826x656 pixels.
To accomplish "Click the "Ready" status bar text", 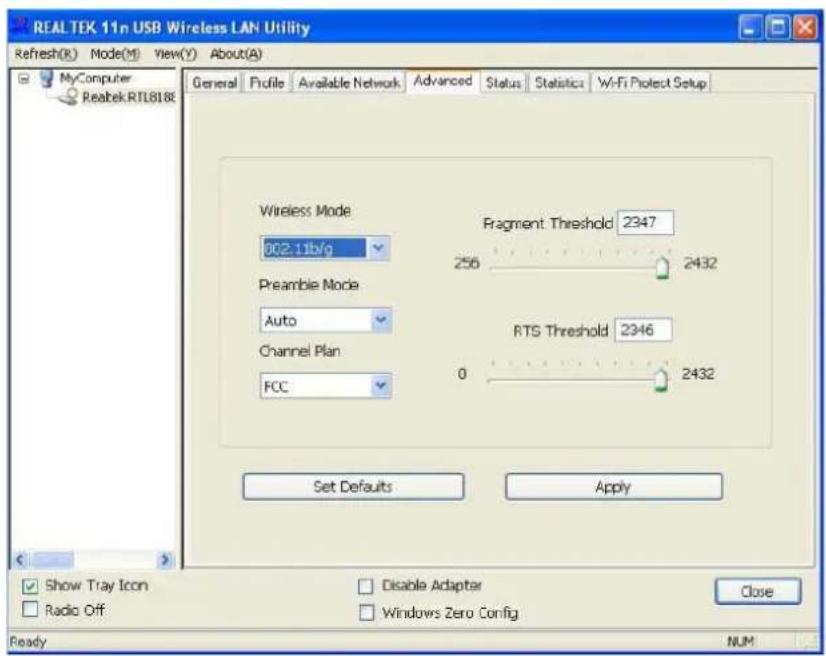I will [28, 641].
